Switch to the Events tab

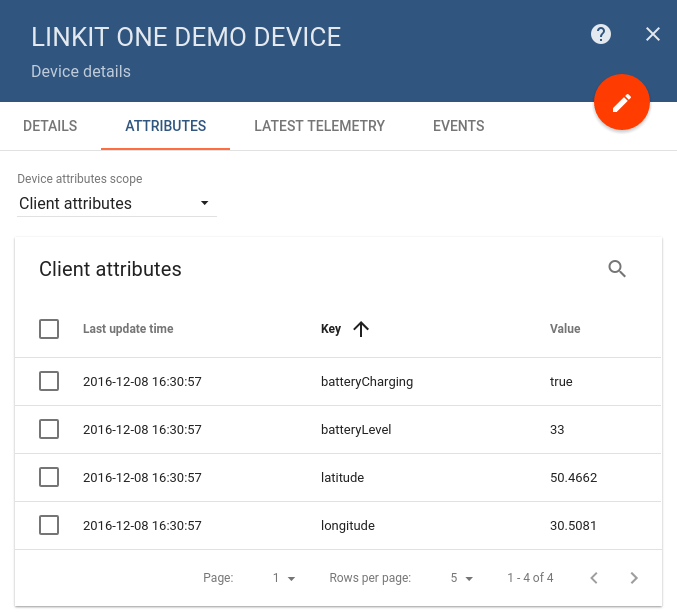(459, 126)
